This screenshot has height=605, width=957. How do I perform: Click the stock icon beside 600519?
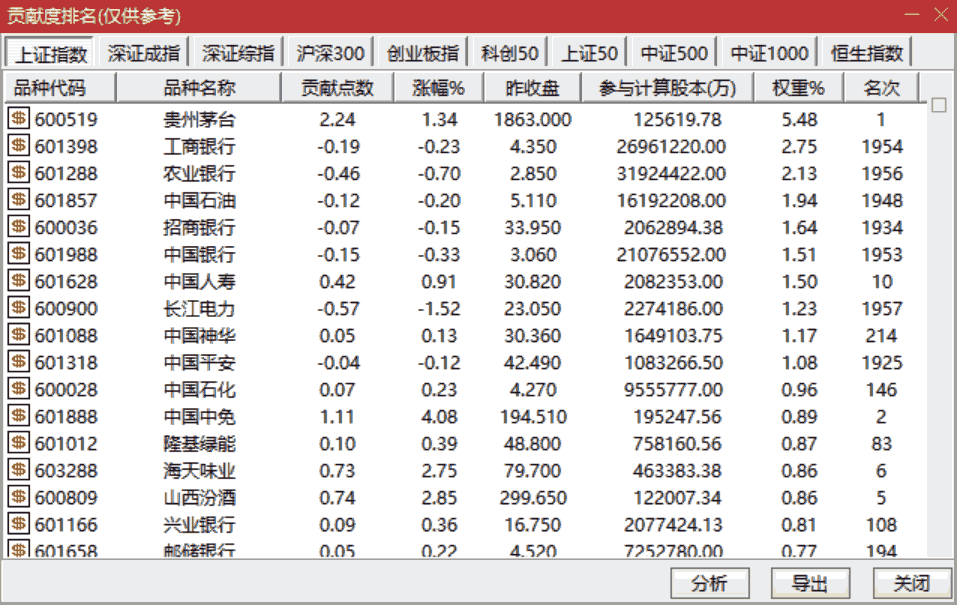(18, 118)
